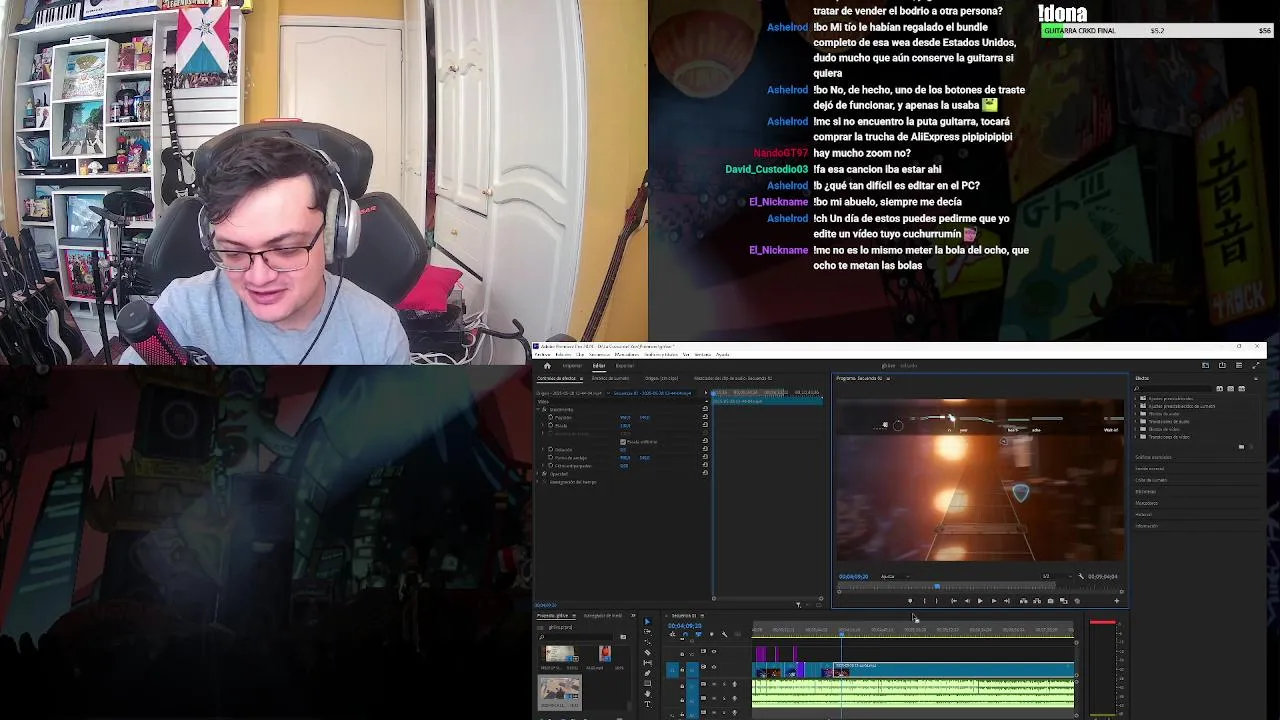
Task: Expand Ajustes preestablecidos de Lumetri folder
Action: [1135, 406]
